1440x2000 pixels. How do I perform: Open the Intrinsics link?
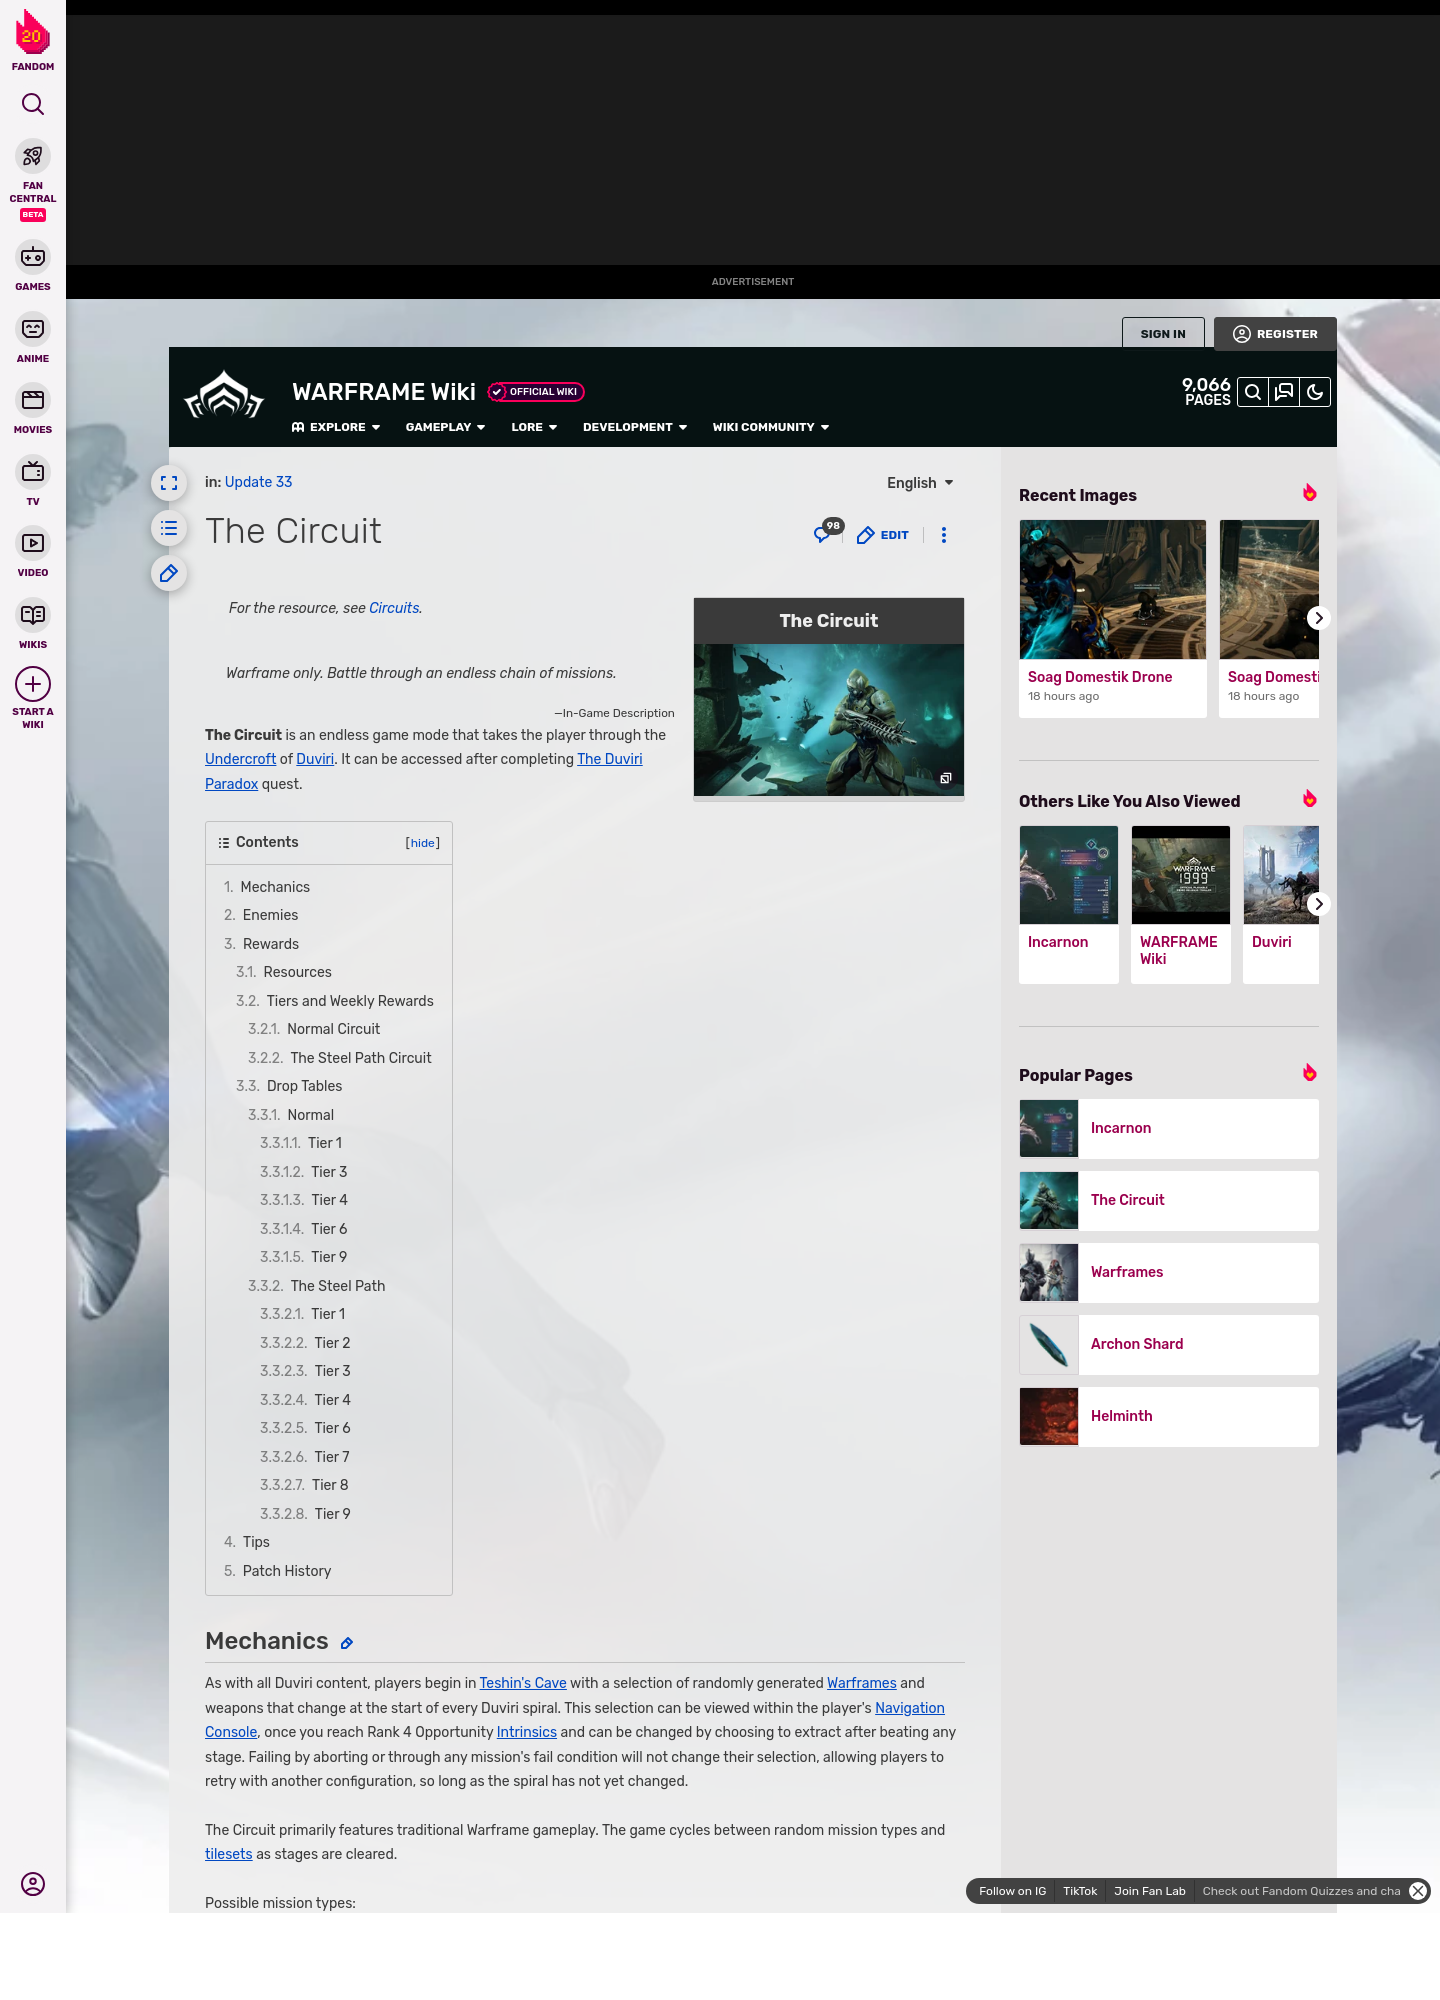[x=527, y=1732]
